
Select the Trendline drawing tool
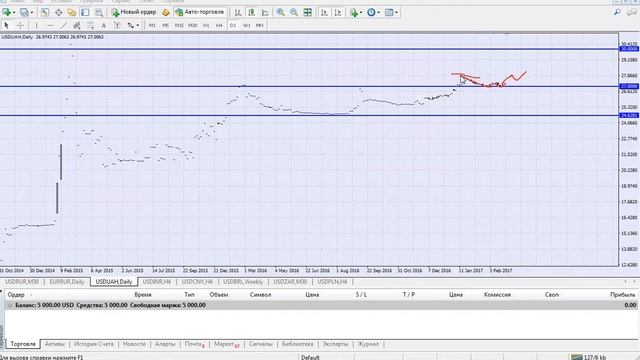coord(63,25)
